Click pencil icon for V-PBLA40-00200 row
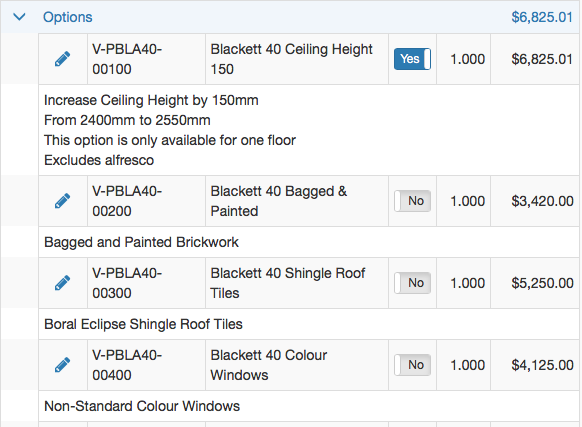Viewport: 582px width, 427px height. coord(62,201)
